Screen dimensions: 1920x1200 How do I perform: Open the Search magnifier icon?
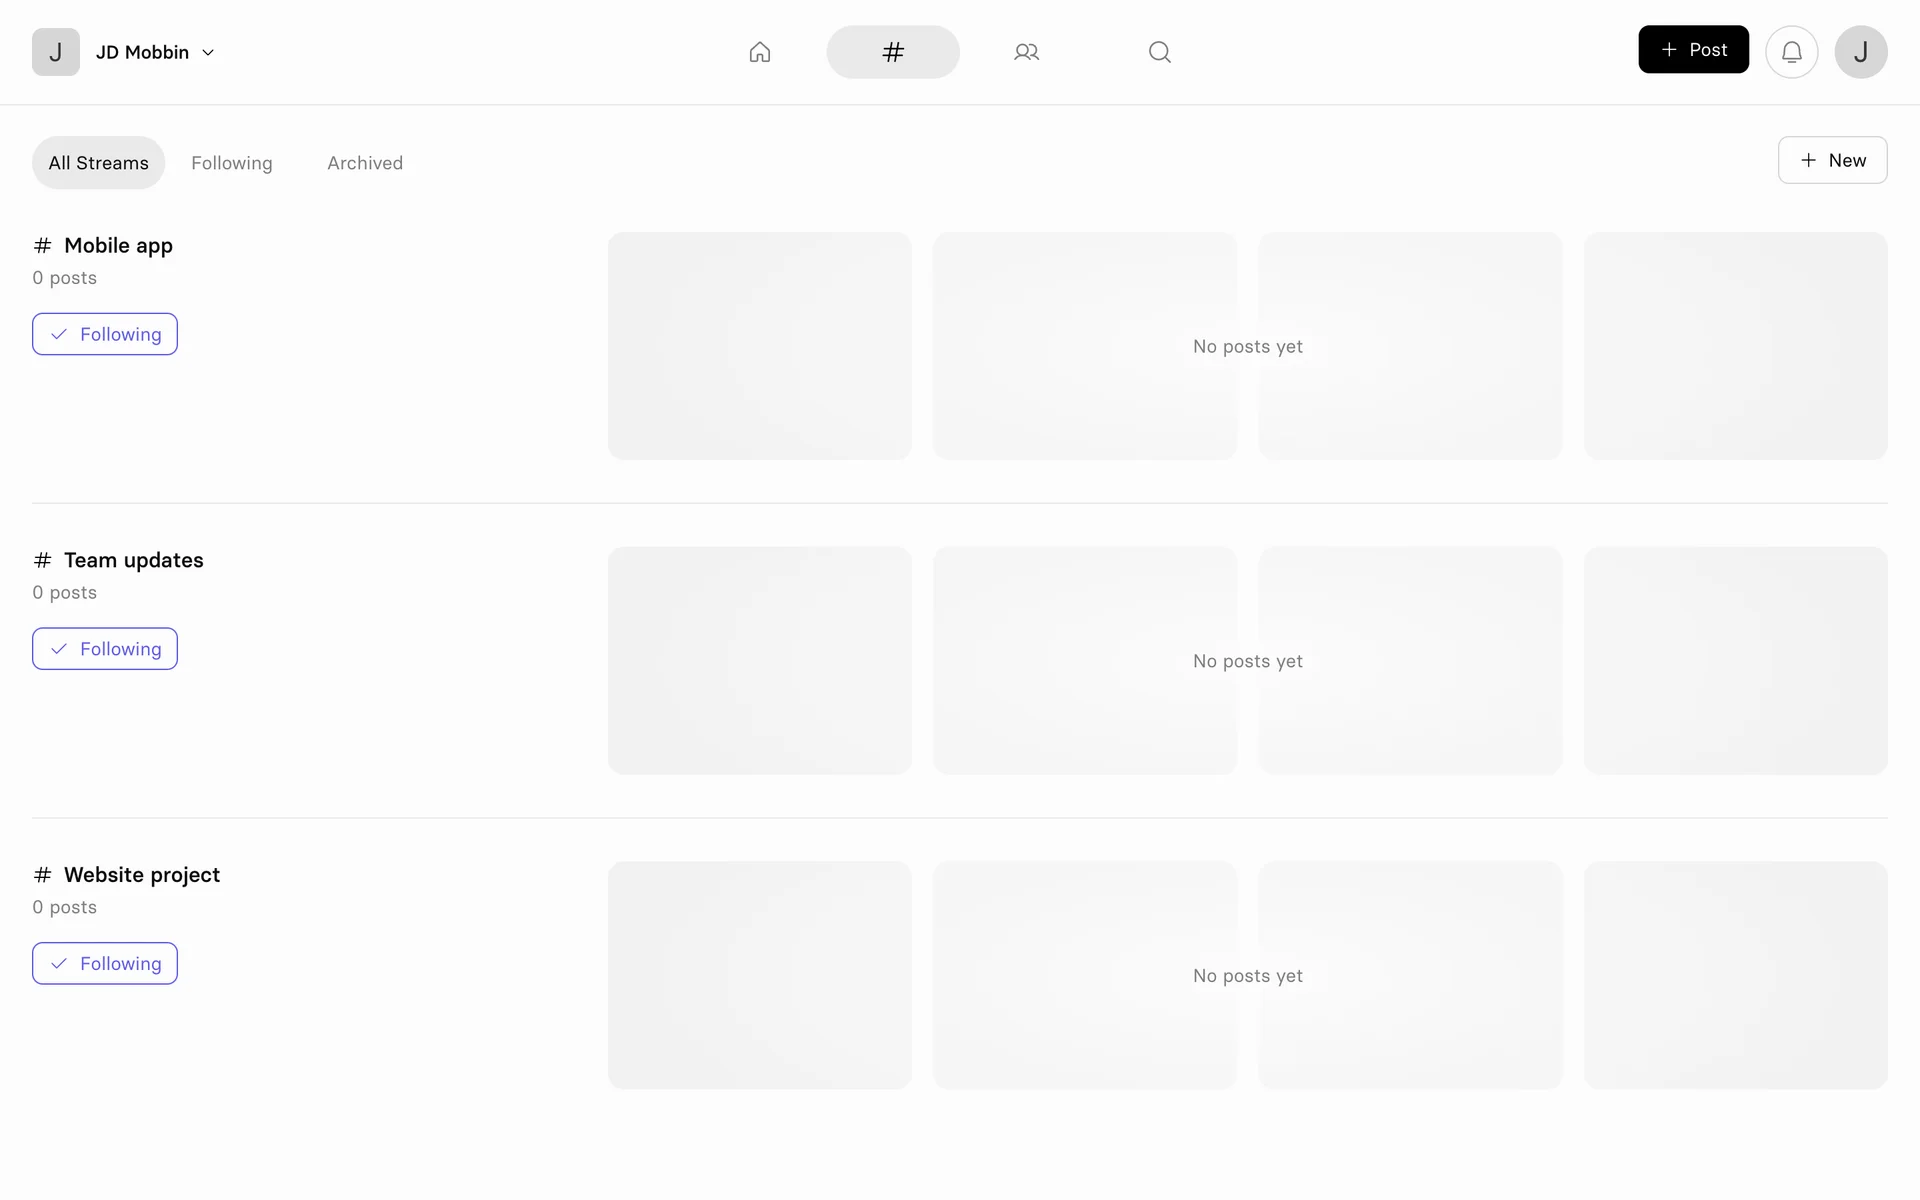pos(1159,52)
